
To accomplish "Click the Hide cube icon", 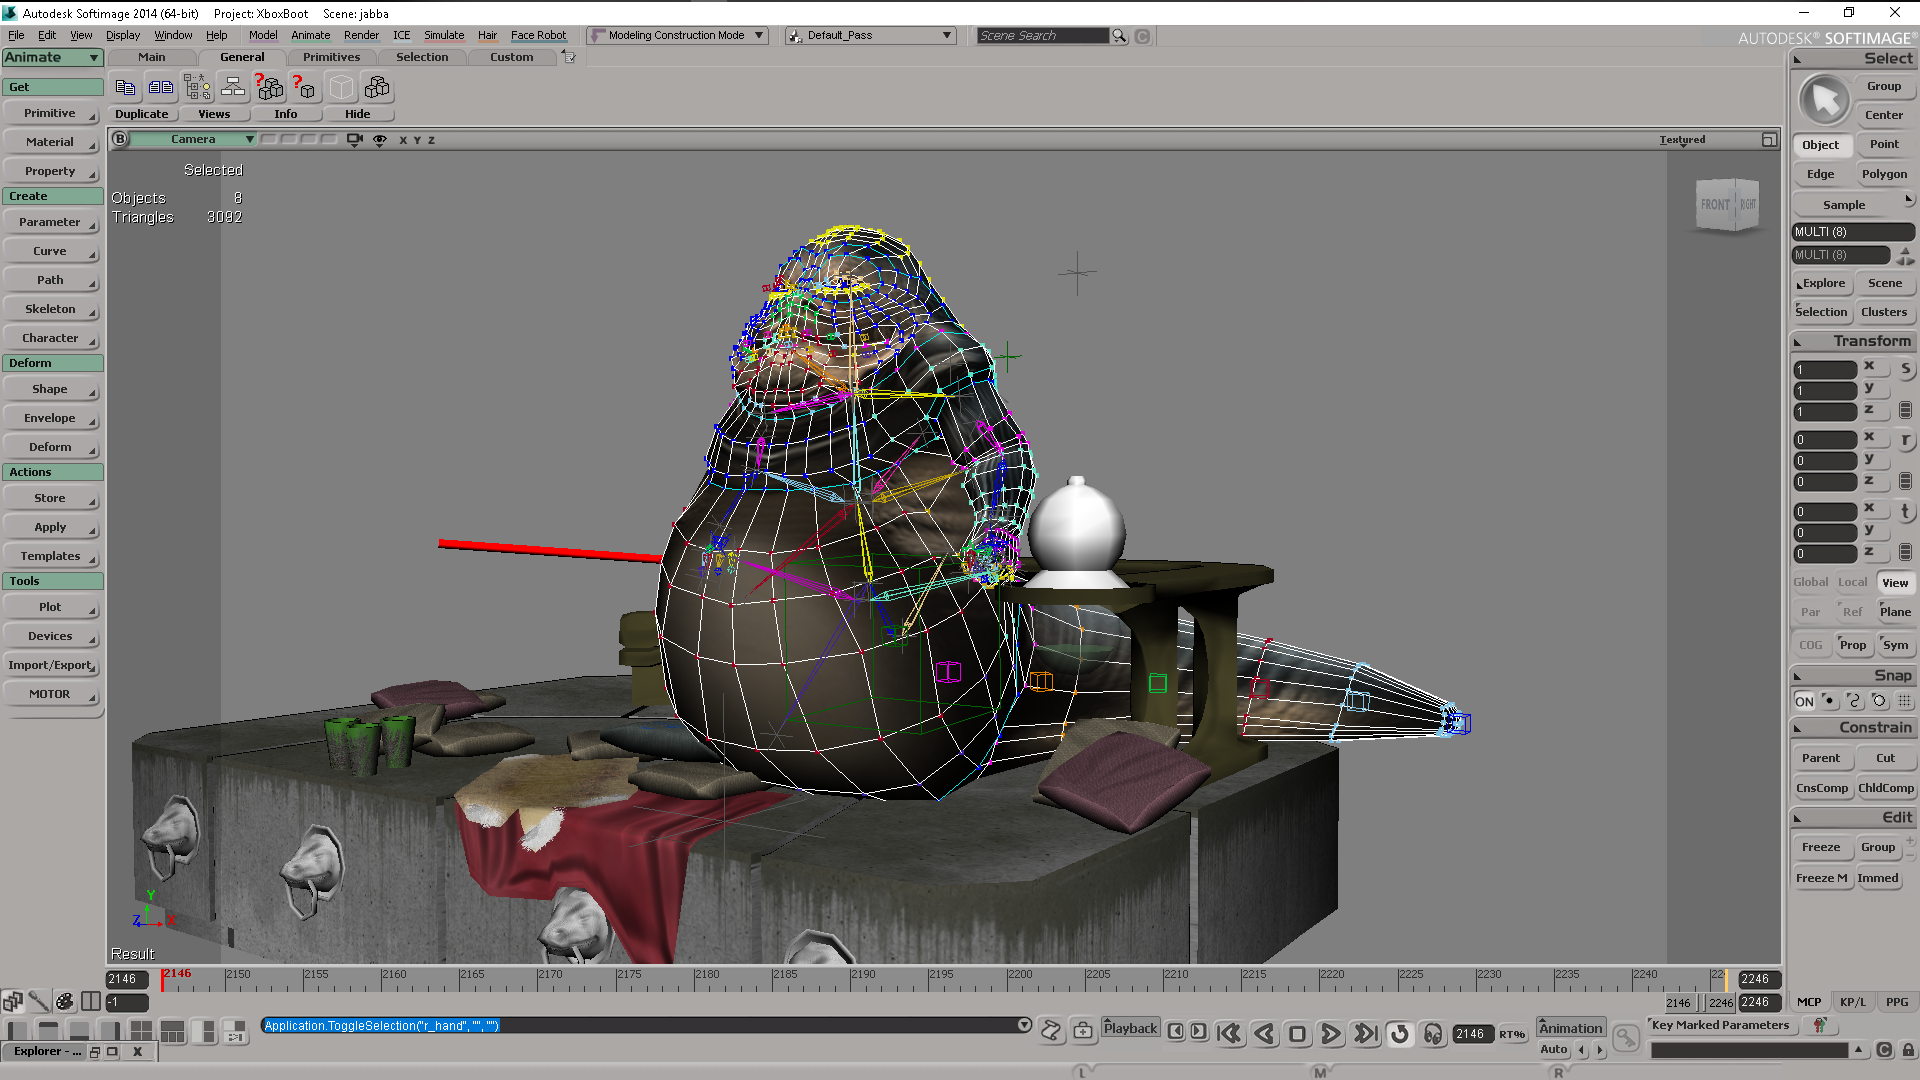I will click(341, 88).
